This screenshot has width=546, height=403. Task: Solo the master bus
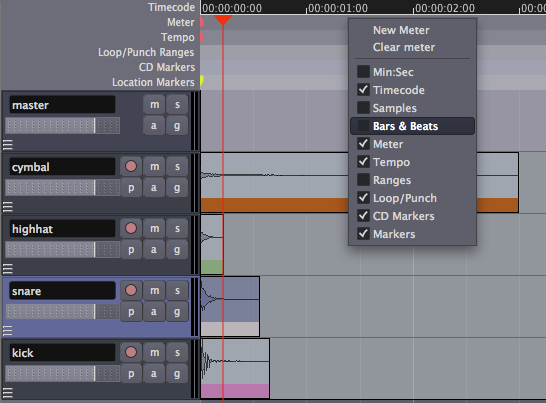pos(177,104)
